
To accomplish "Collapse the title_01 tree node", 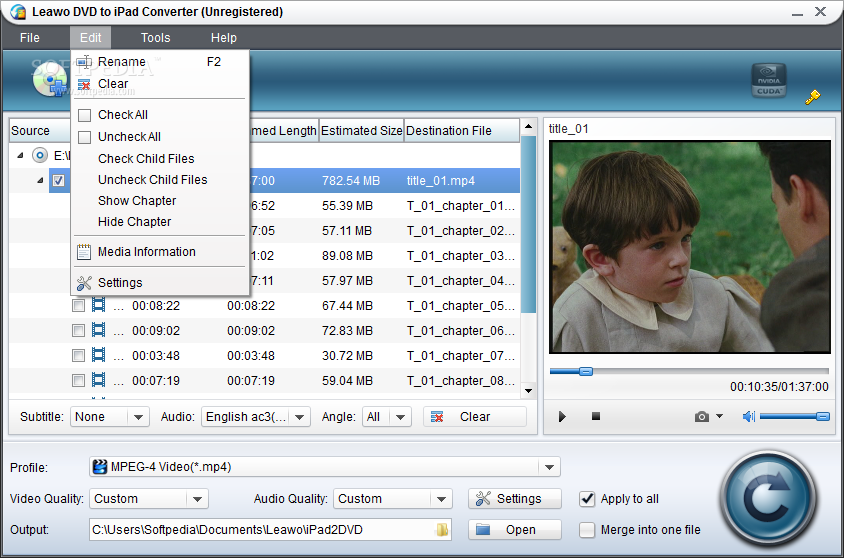I will tap(40, 180).
